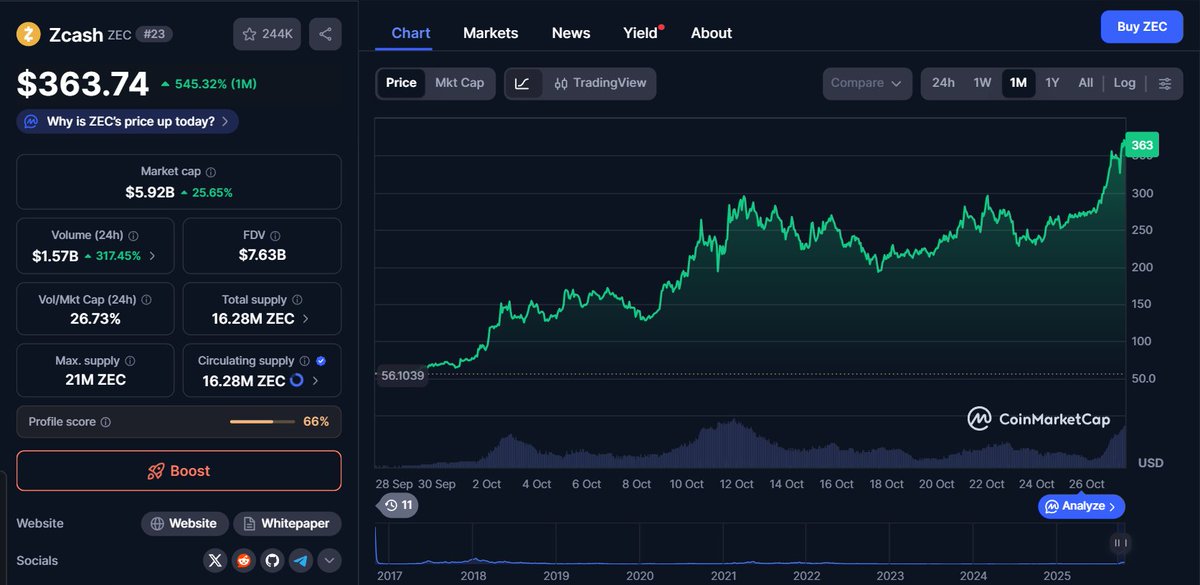
Task: Click the $7.63B FDV value
Action: pyautogui.click(x=262, y=255)
